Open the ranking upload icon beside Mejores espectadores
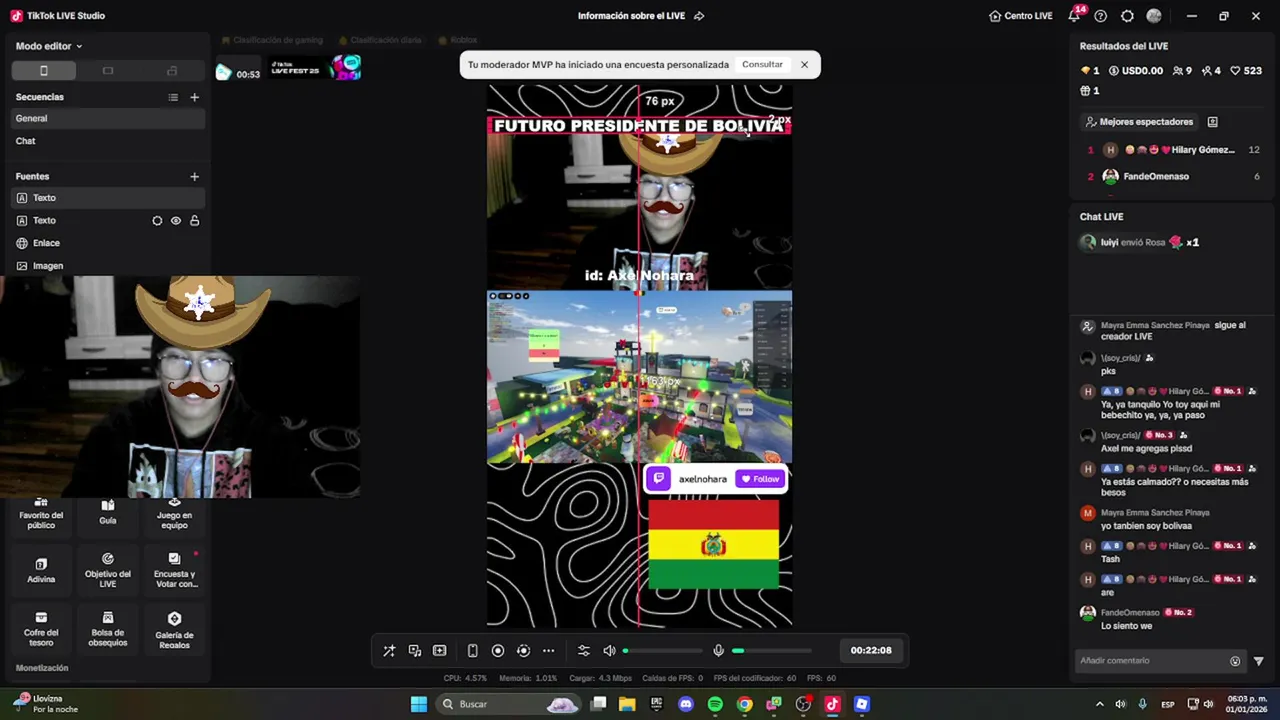This screenshot has height=720, width=1280. 1213,122
